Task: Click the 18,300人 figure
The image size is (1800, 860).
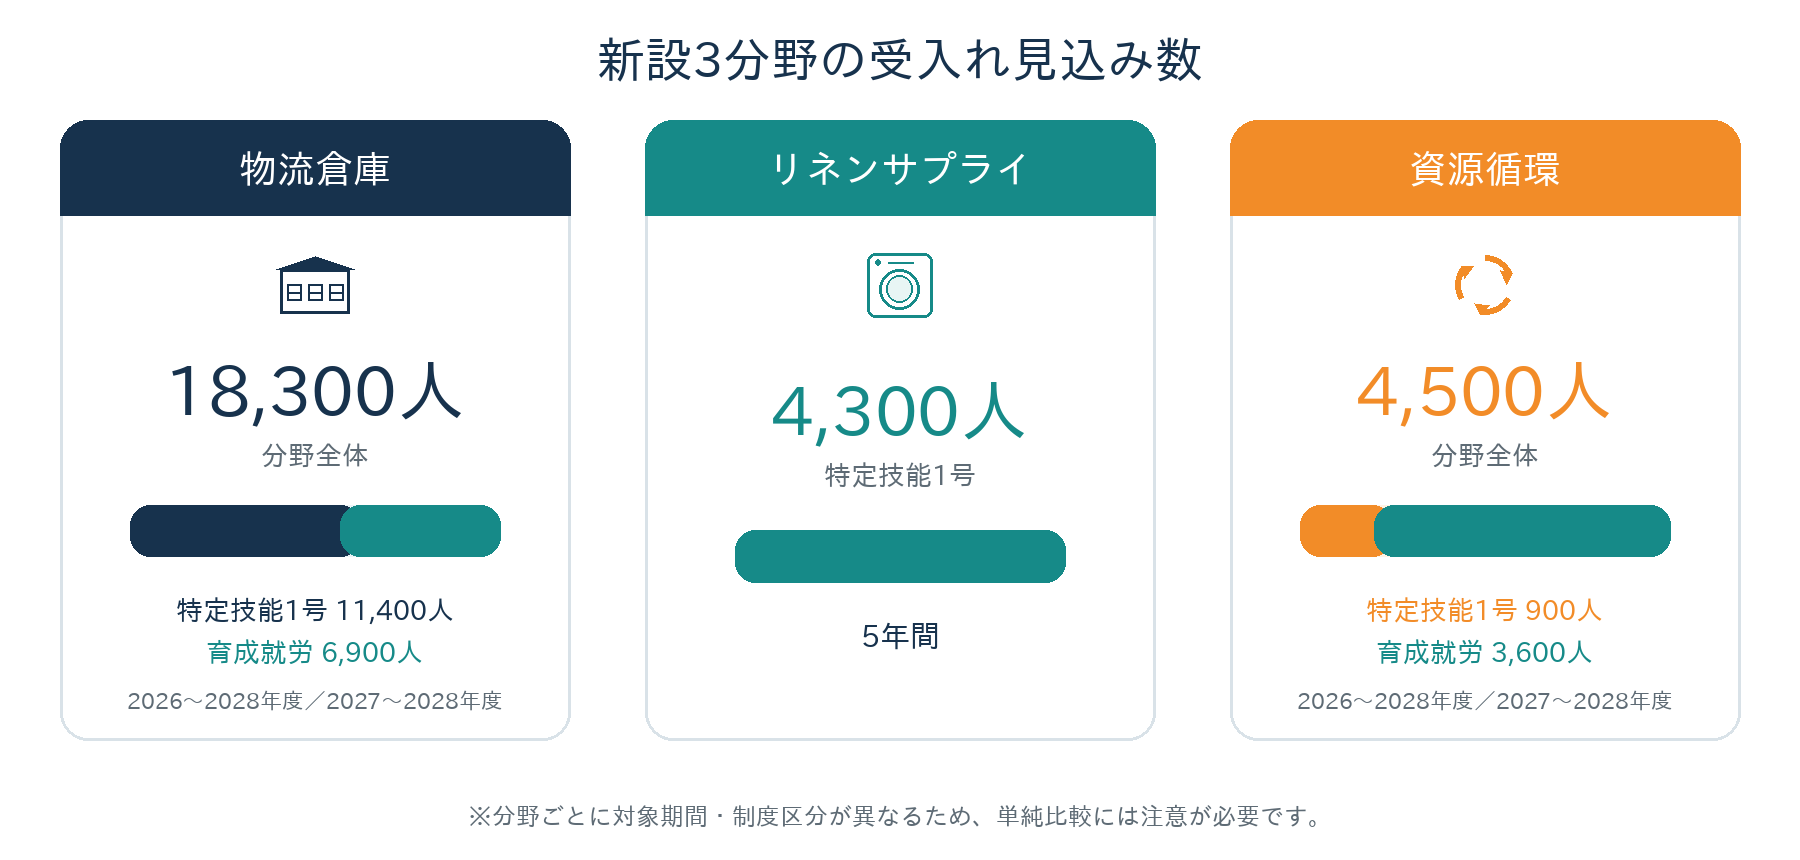Action: pos(315,391)
